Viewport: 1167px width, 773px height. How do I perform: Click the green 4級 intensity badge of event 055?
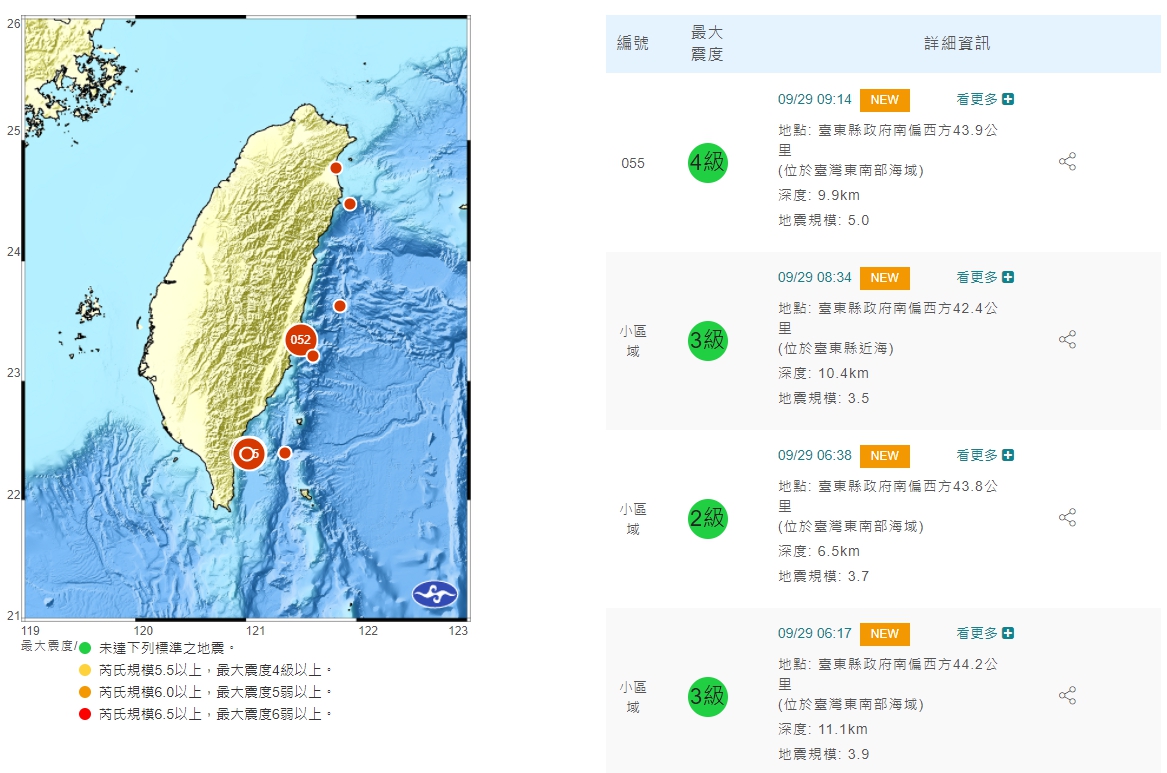[x=707, y=162]
